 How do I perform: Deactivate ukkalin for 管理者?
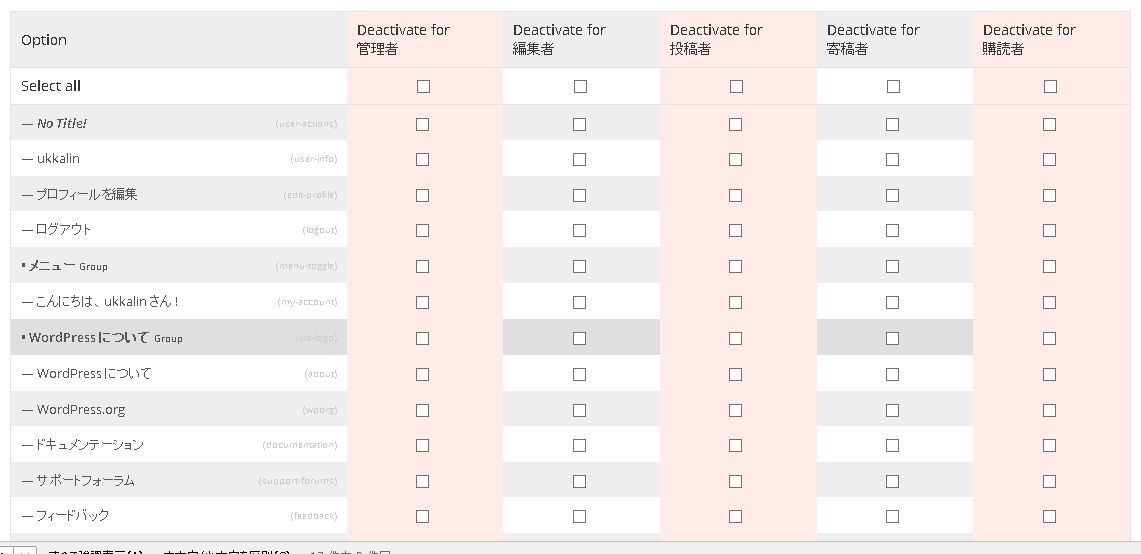click(x=422, y=160)
